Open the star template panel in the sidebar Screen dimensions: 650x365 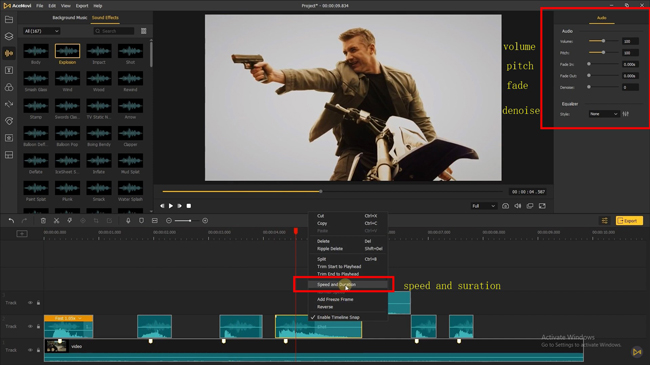(9, 138)
